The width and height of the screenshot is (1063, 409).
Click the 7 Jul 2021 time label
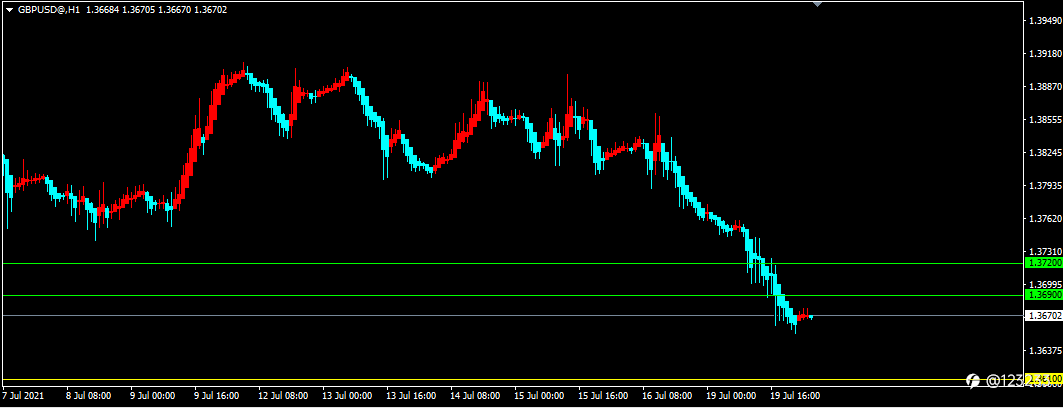(x=22, y=396)
